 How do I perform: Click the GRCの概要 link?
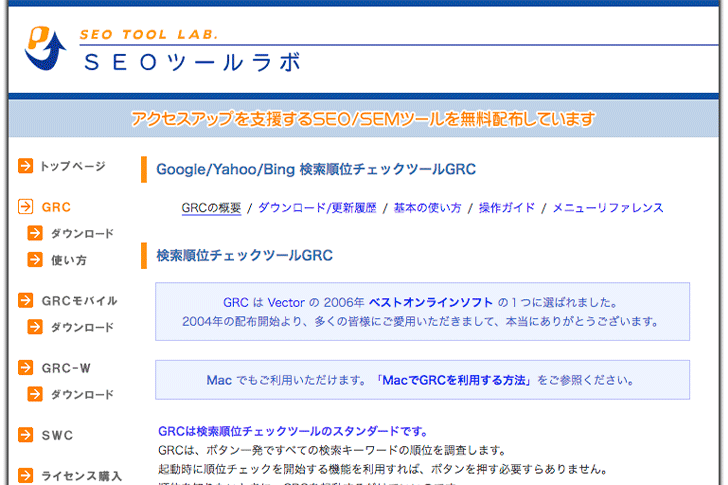point(211,208)
